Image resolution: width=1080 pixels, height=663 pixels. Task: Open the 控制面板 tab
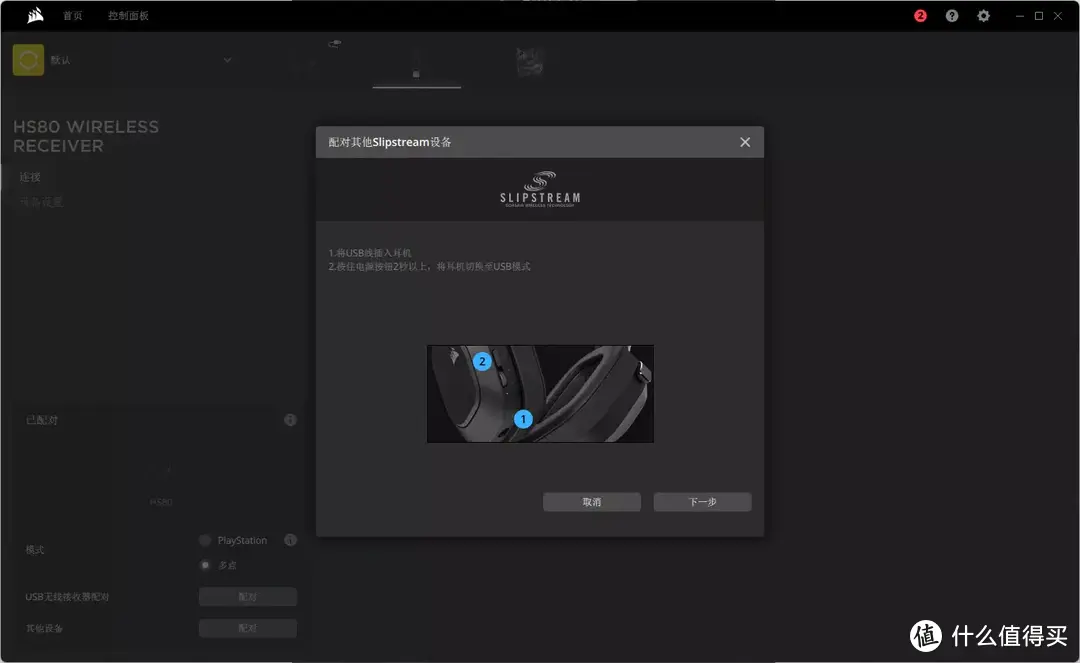tap(128, 16)
